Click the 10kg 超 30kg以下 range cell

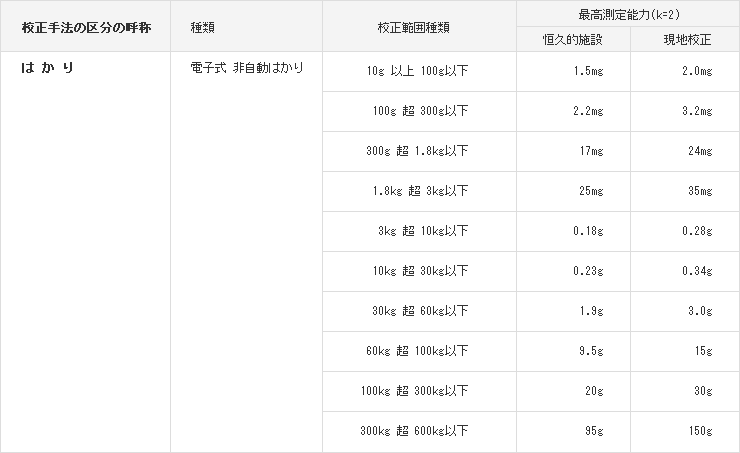click(x=420, y=271)
